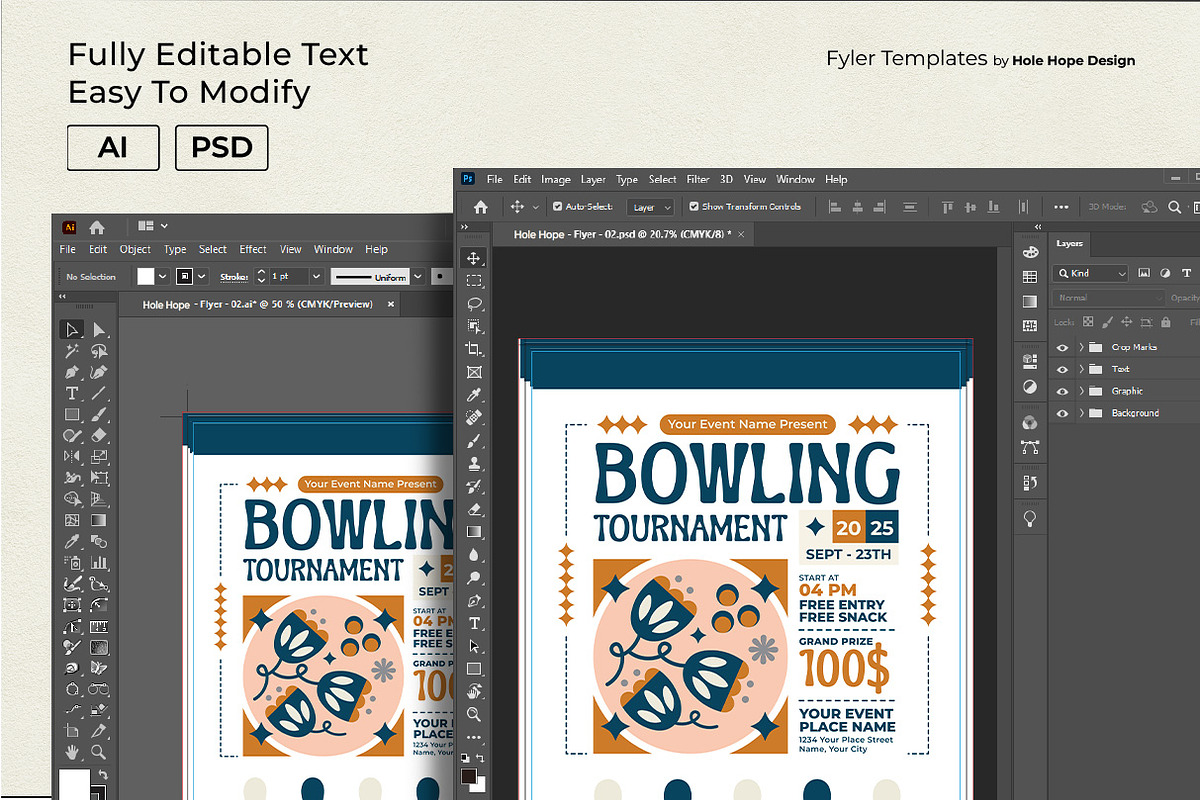The image size is (1200, 800).
Task: Click Illustrator's stroke weight 1 pt field
Action: [288, 277]
